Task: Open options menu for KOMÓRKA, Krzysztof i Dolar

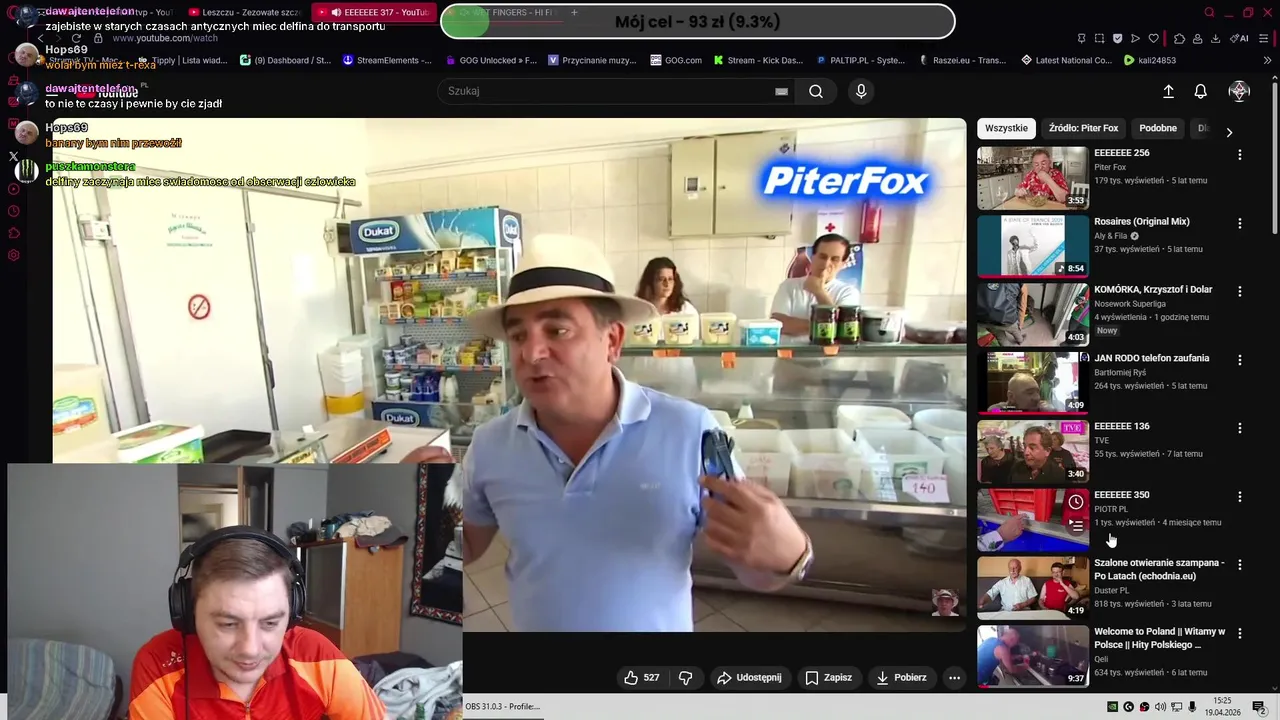Action: coord(1239,291)
